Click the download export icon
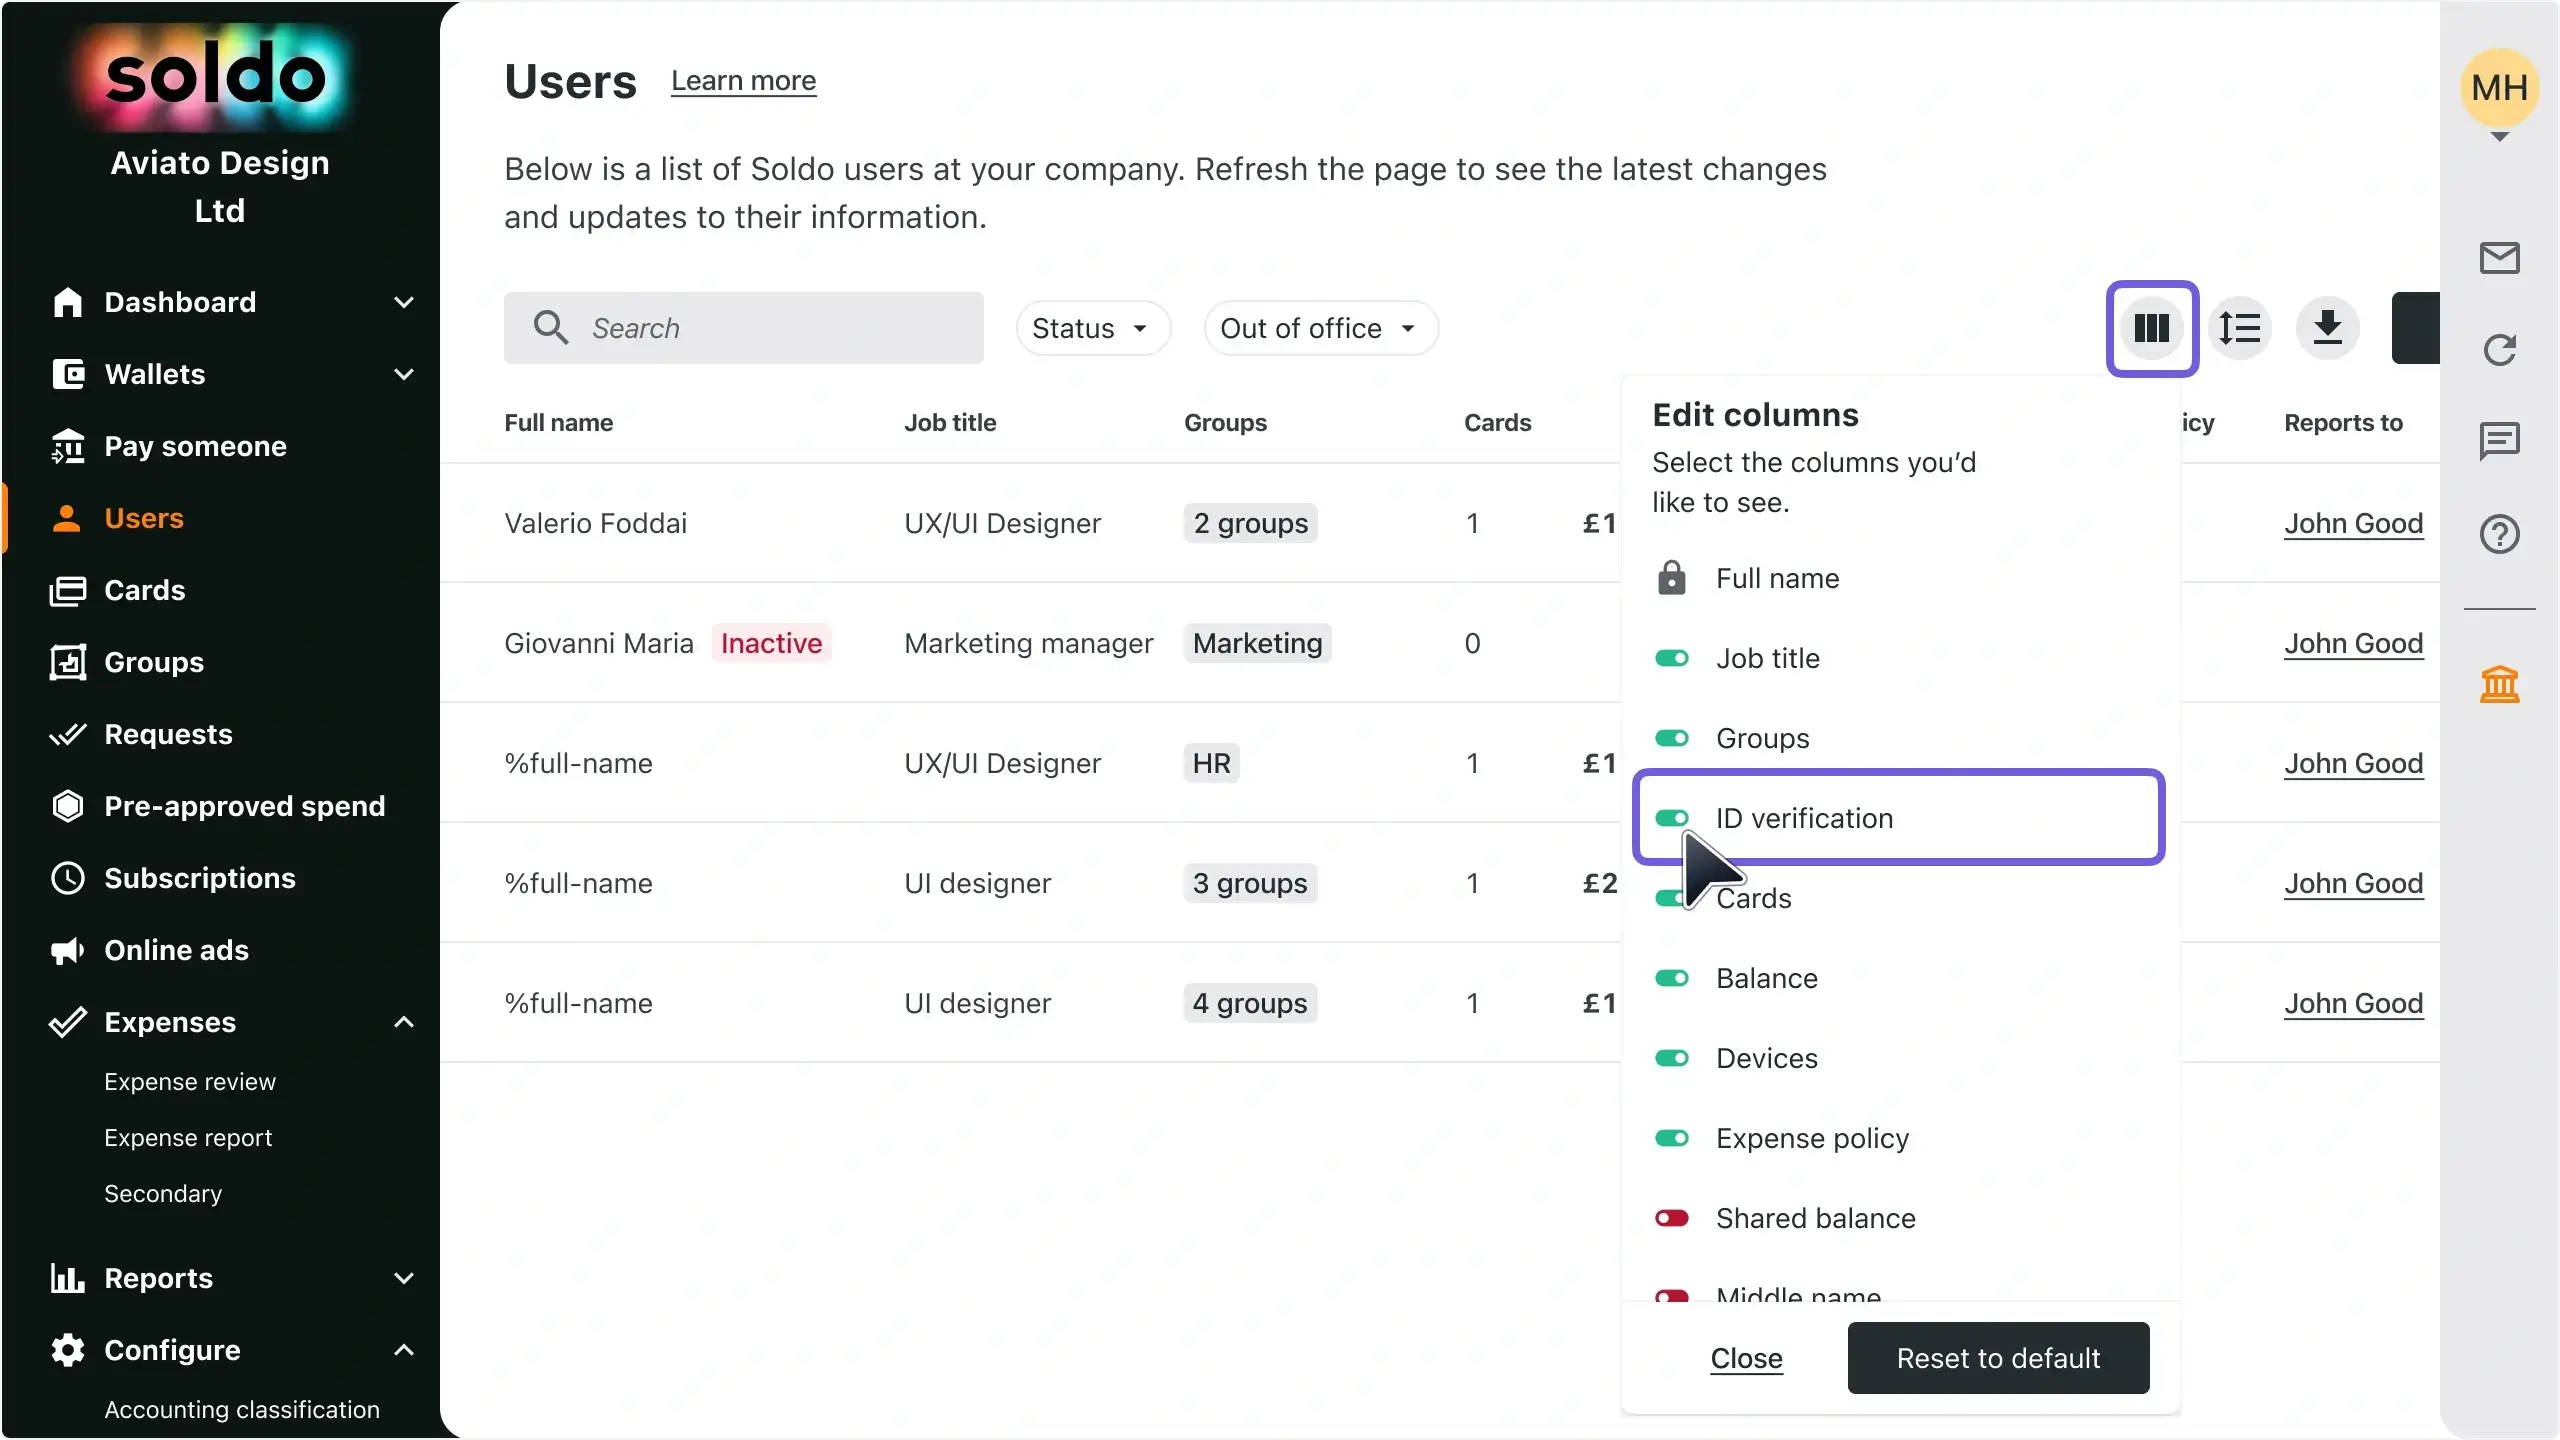Screen dimensions: 2560x1440 coord(2328,328)
